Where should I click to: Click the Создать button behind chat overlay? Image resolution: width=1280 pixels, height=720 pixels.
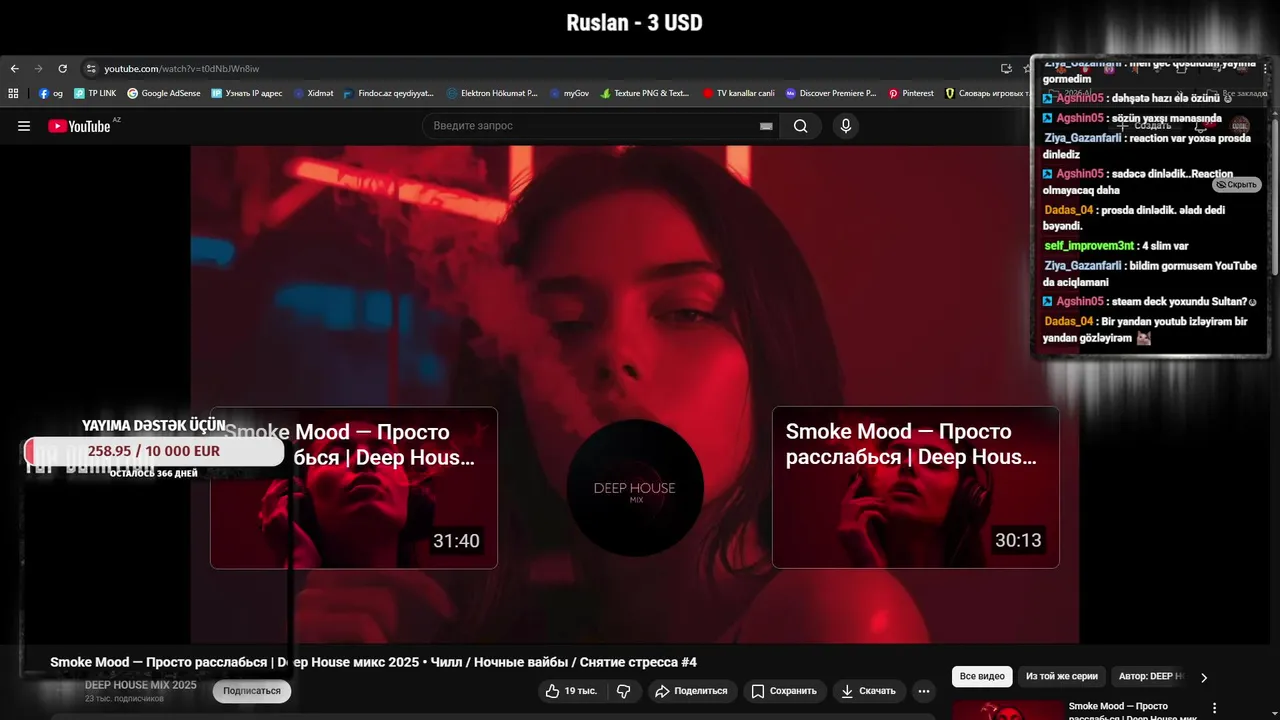click(1146, 126)
